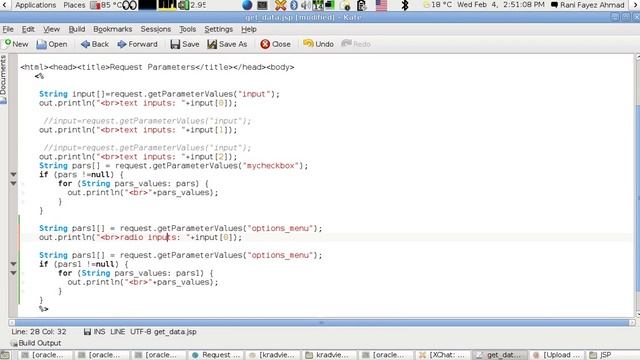Open the Help menu
This screenshot has width=640, height=360.
coord(249,29)
